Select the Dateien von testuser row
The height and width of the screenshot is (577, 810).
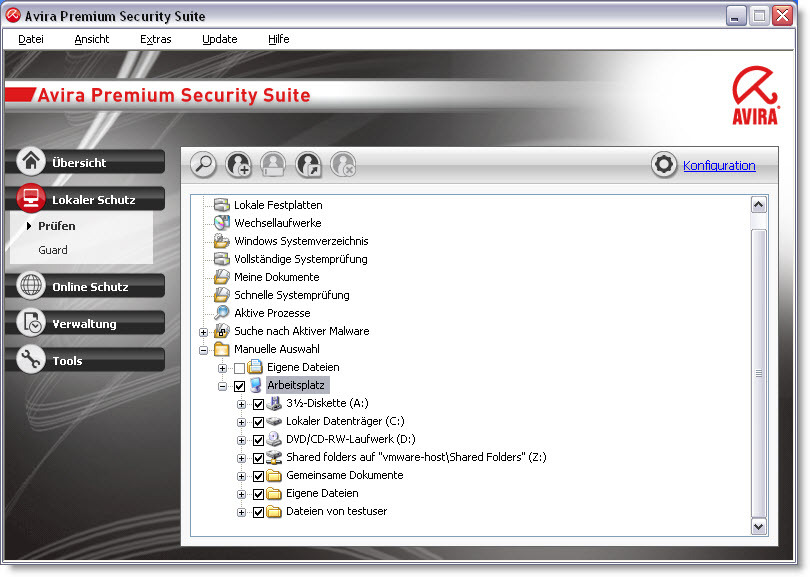[336, 511]
